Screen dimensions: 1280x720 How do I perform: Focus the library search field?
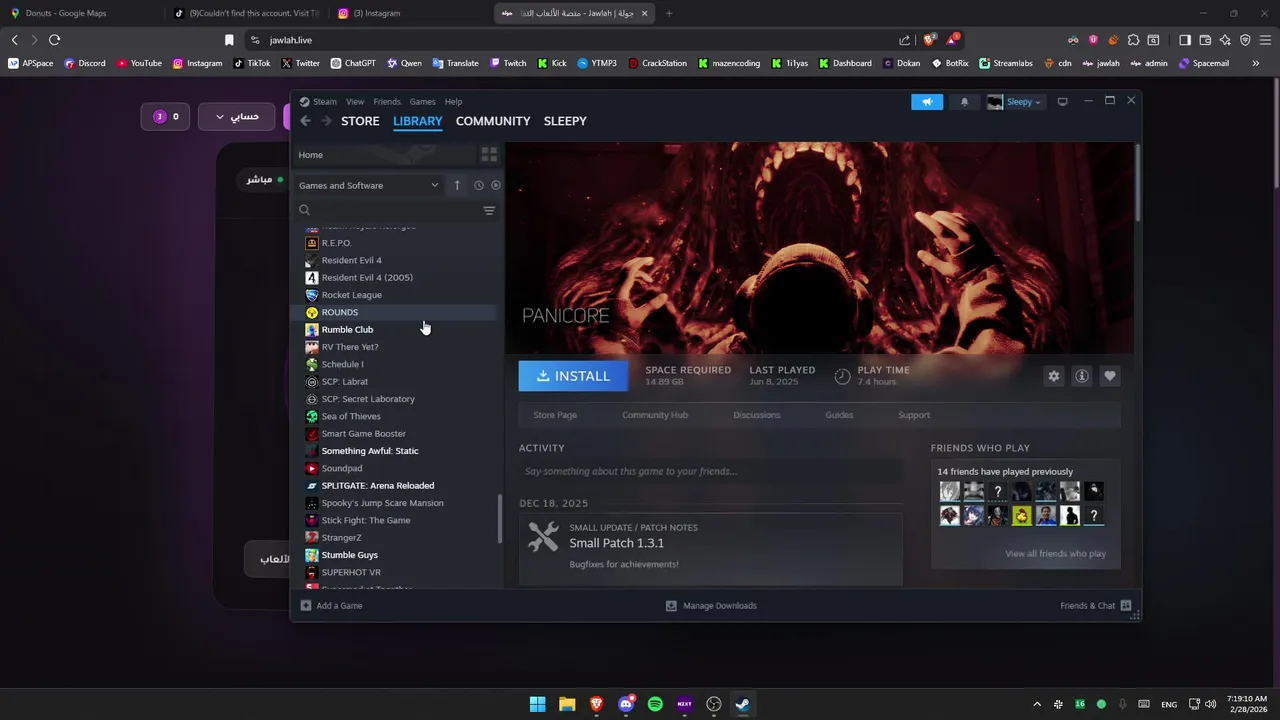pyautogui.click(x=390, y=211)
